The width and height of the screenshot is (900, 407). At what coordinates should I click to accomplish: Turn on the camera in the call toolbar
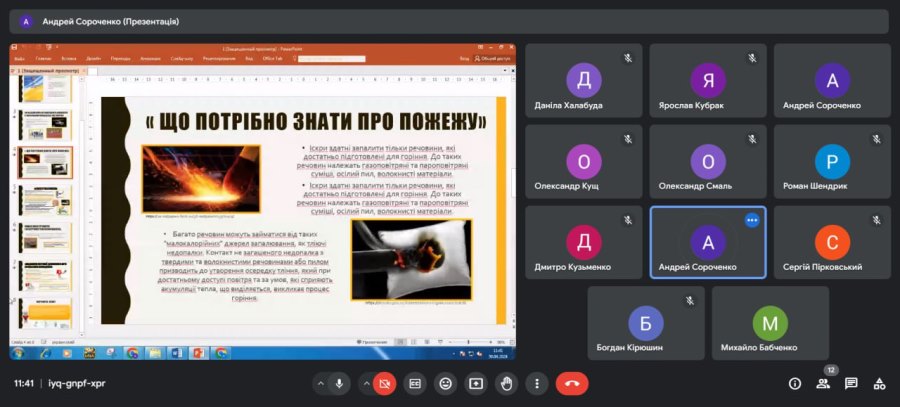point(385,383)
